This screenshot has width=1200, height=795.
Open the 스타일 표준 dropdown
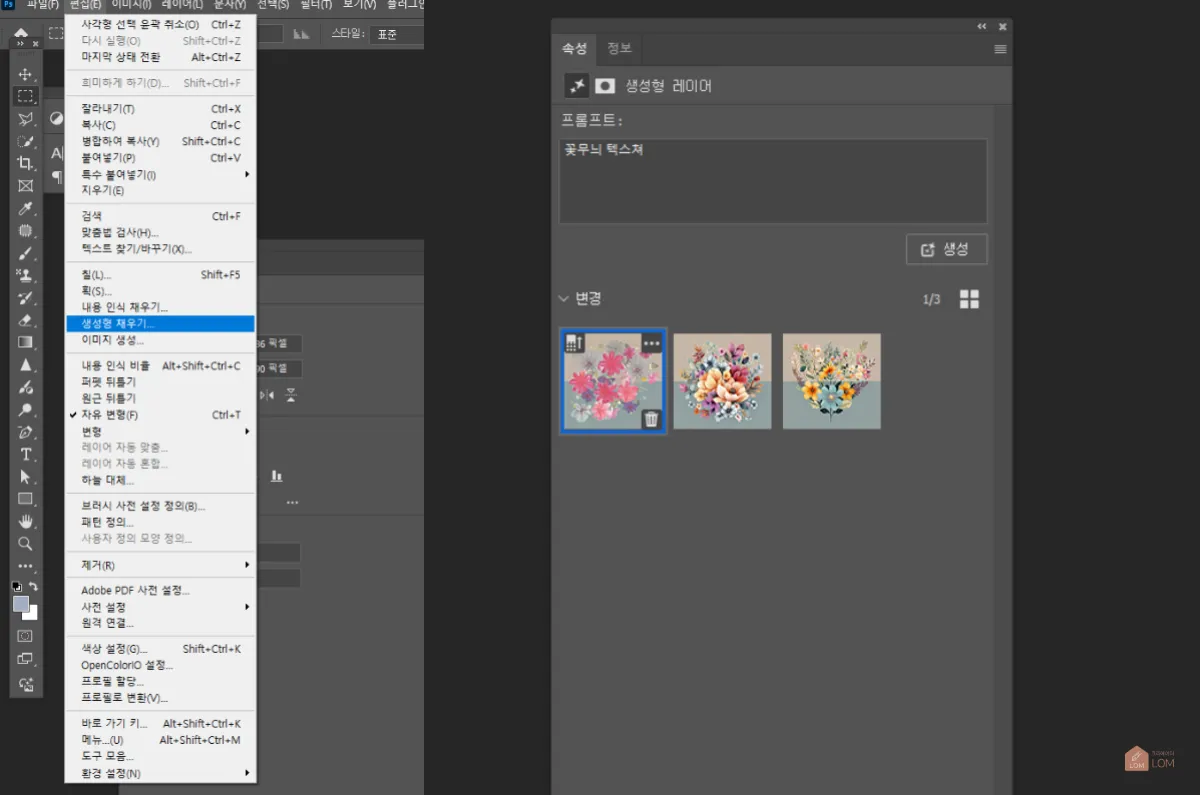[395, 34]
